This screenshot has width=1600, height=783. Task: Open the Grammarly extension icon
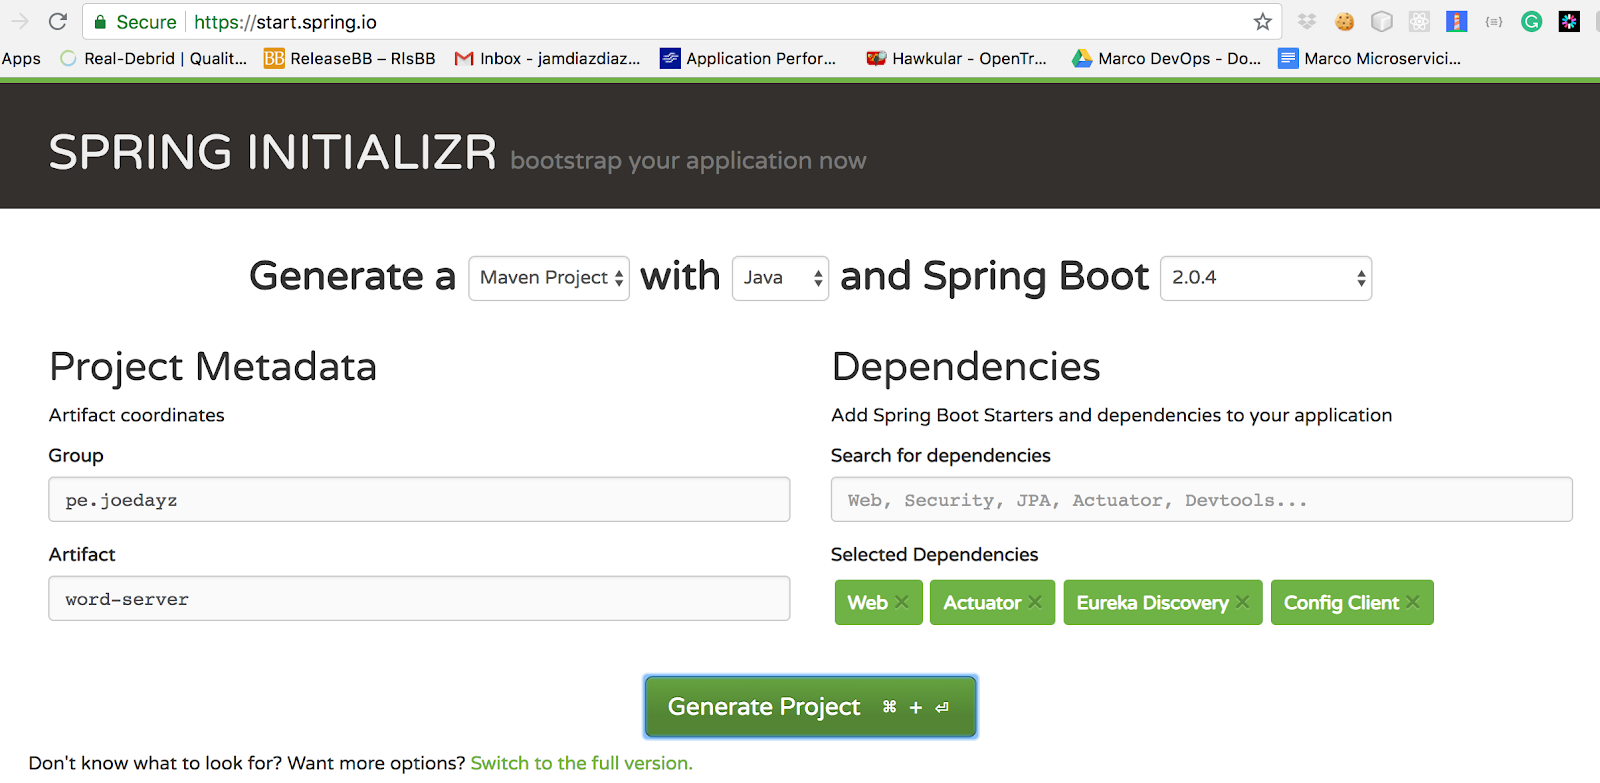[1531, 21]
